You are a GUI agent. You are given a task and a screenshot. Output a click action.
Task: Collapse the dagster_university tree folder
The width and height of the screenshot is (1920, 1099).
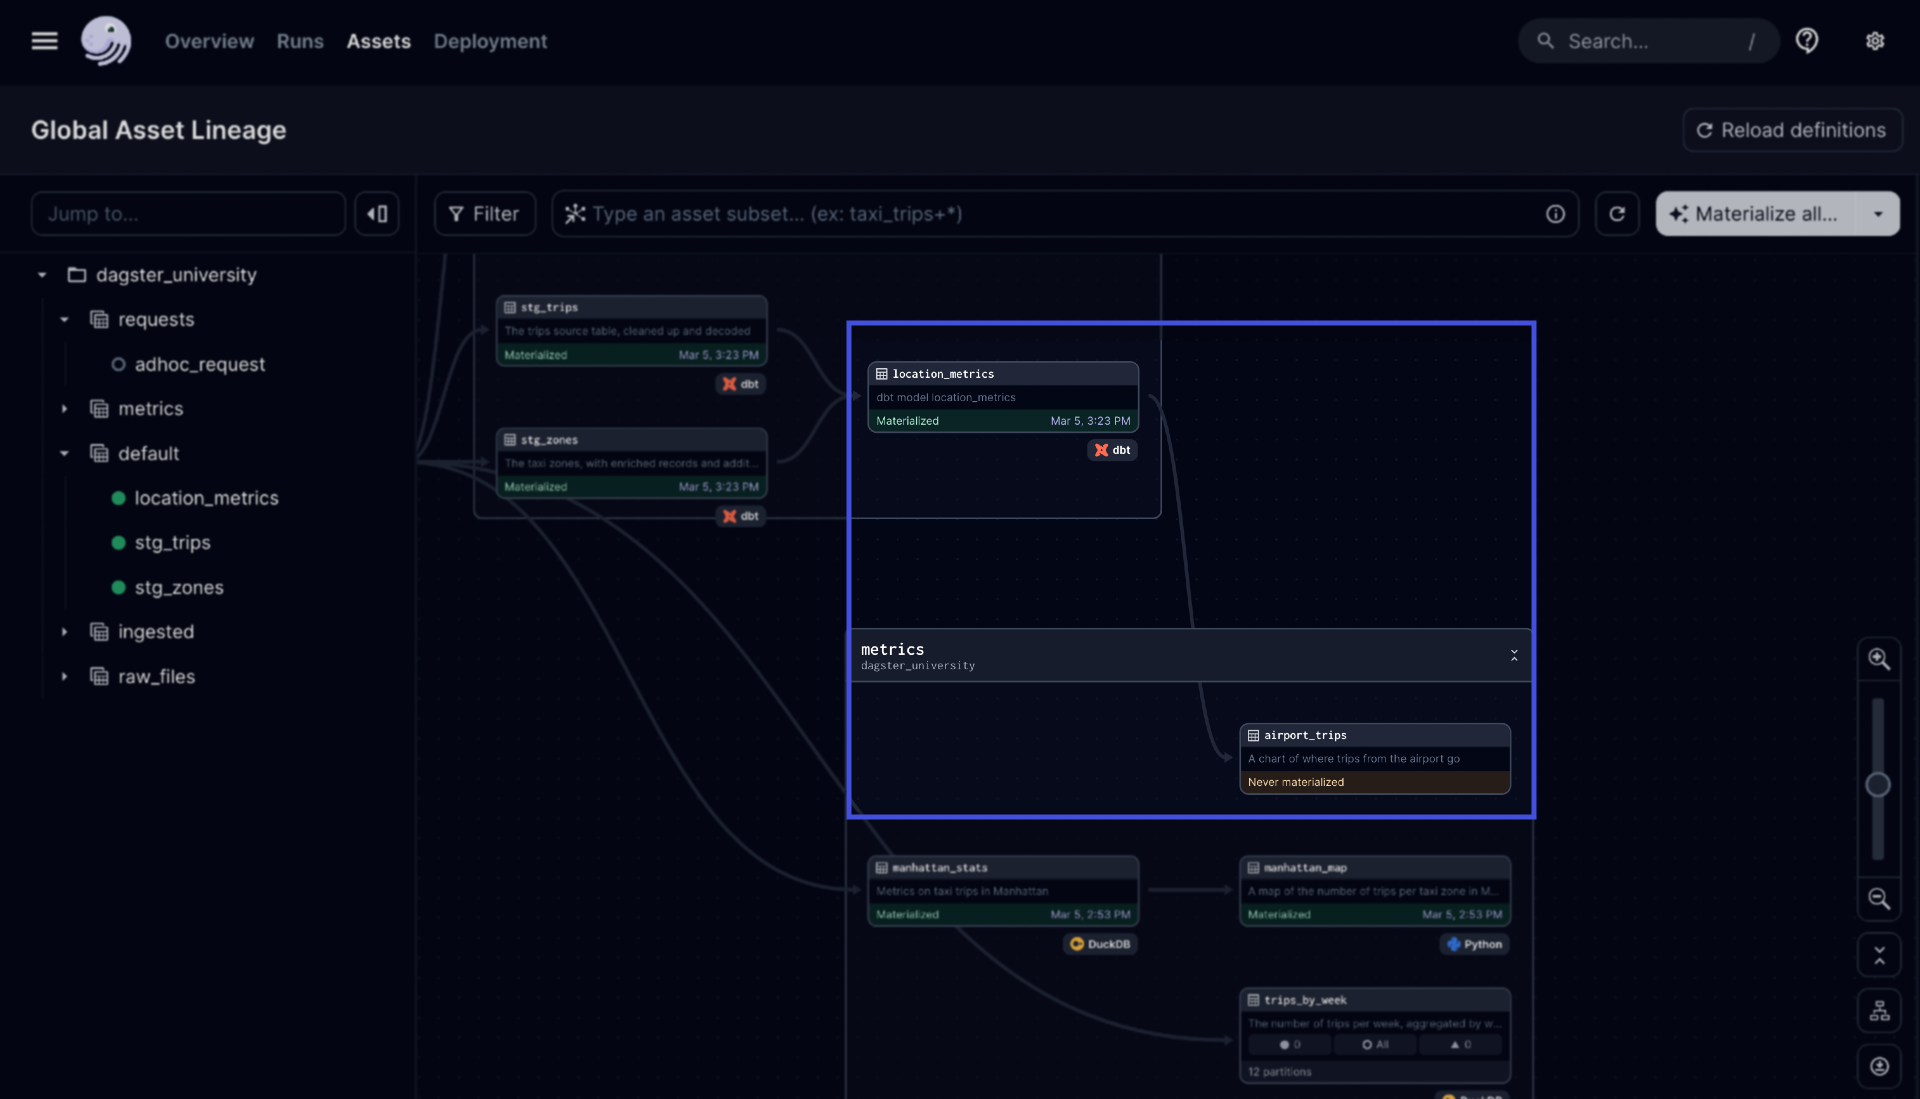(42, 275)
